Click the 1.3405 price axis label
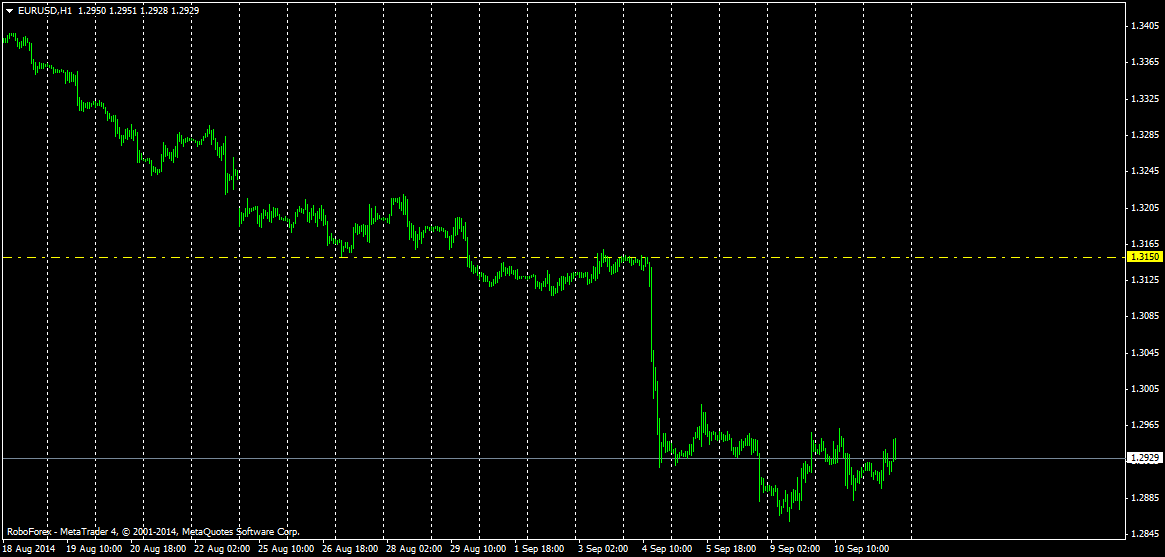The image size is (1165, 557). pos(1143,26)
